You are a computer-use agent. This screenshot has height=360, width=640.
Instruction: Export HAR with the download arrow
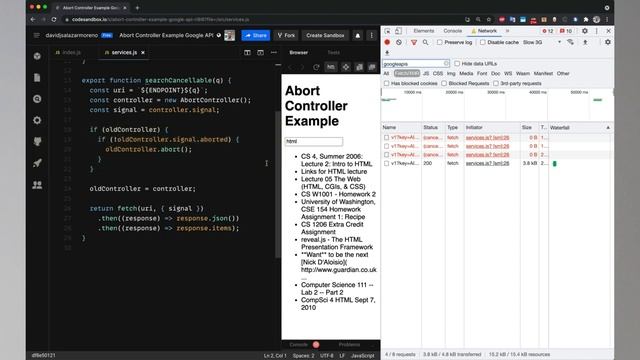pos(387,53)
